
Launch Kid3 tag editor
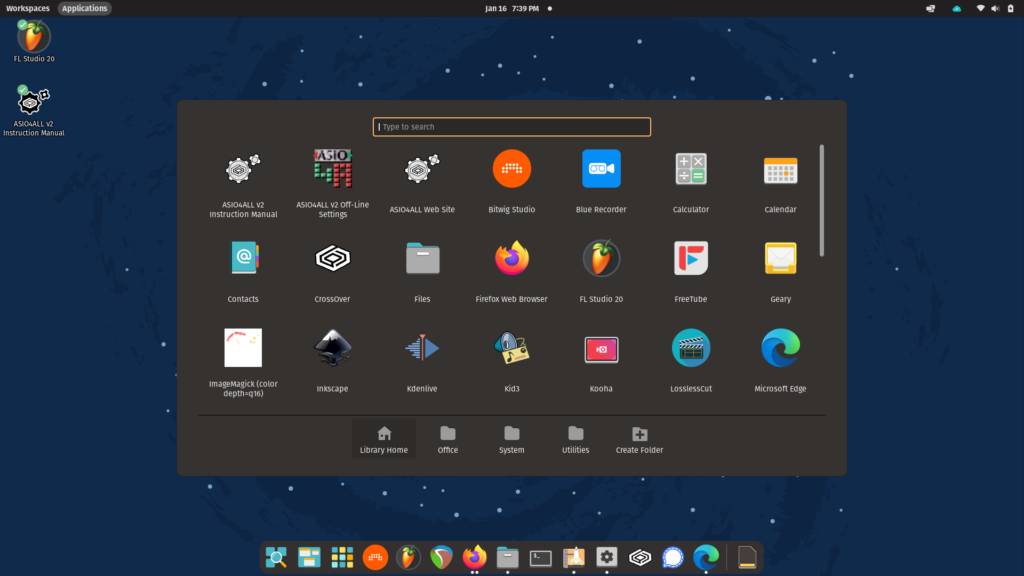point(511,349)
